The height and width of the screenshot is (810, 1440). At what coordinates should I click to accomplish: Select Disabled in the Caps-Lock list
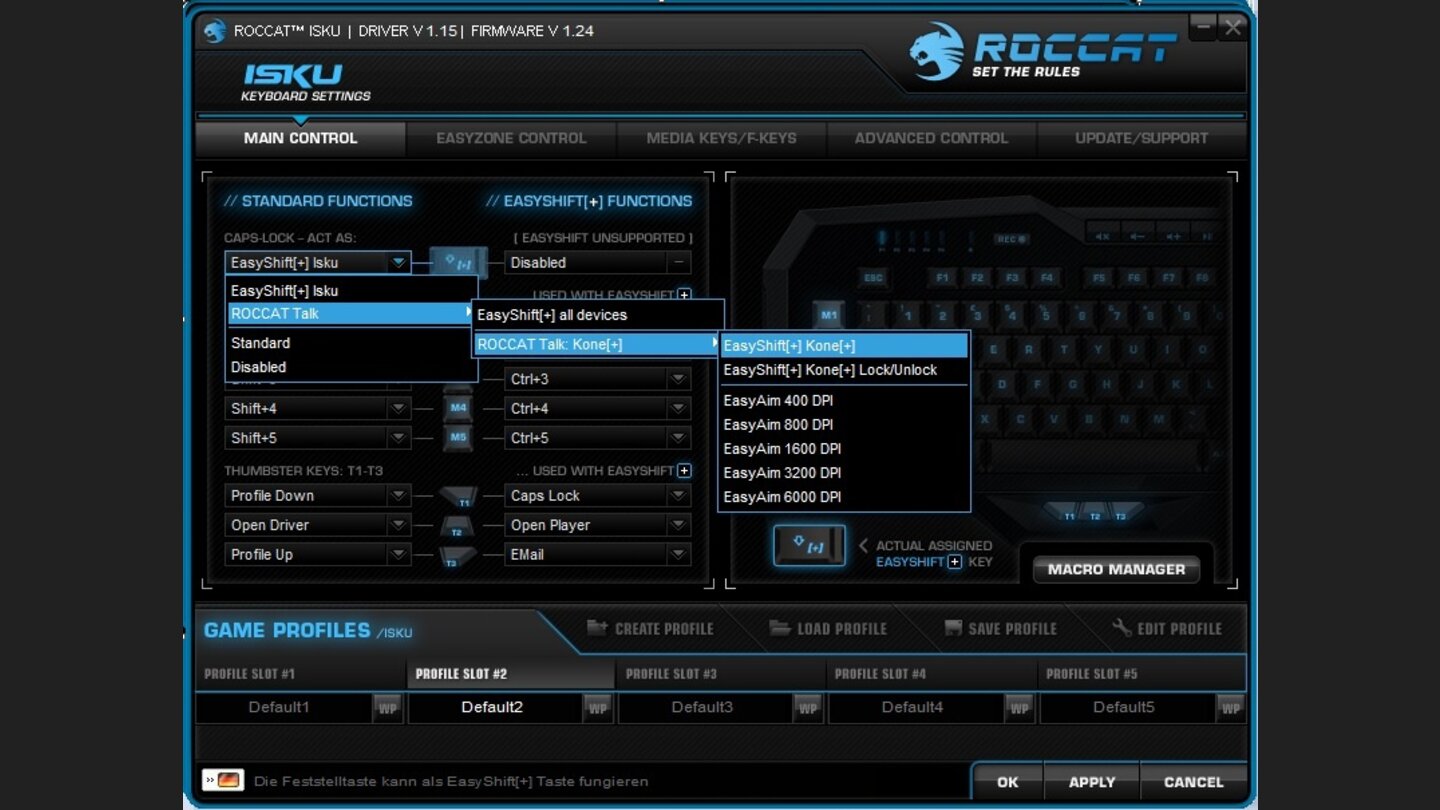point(349,367)
